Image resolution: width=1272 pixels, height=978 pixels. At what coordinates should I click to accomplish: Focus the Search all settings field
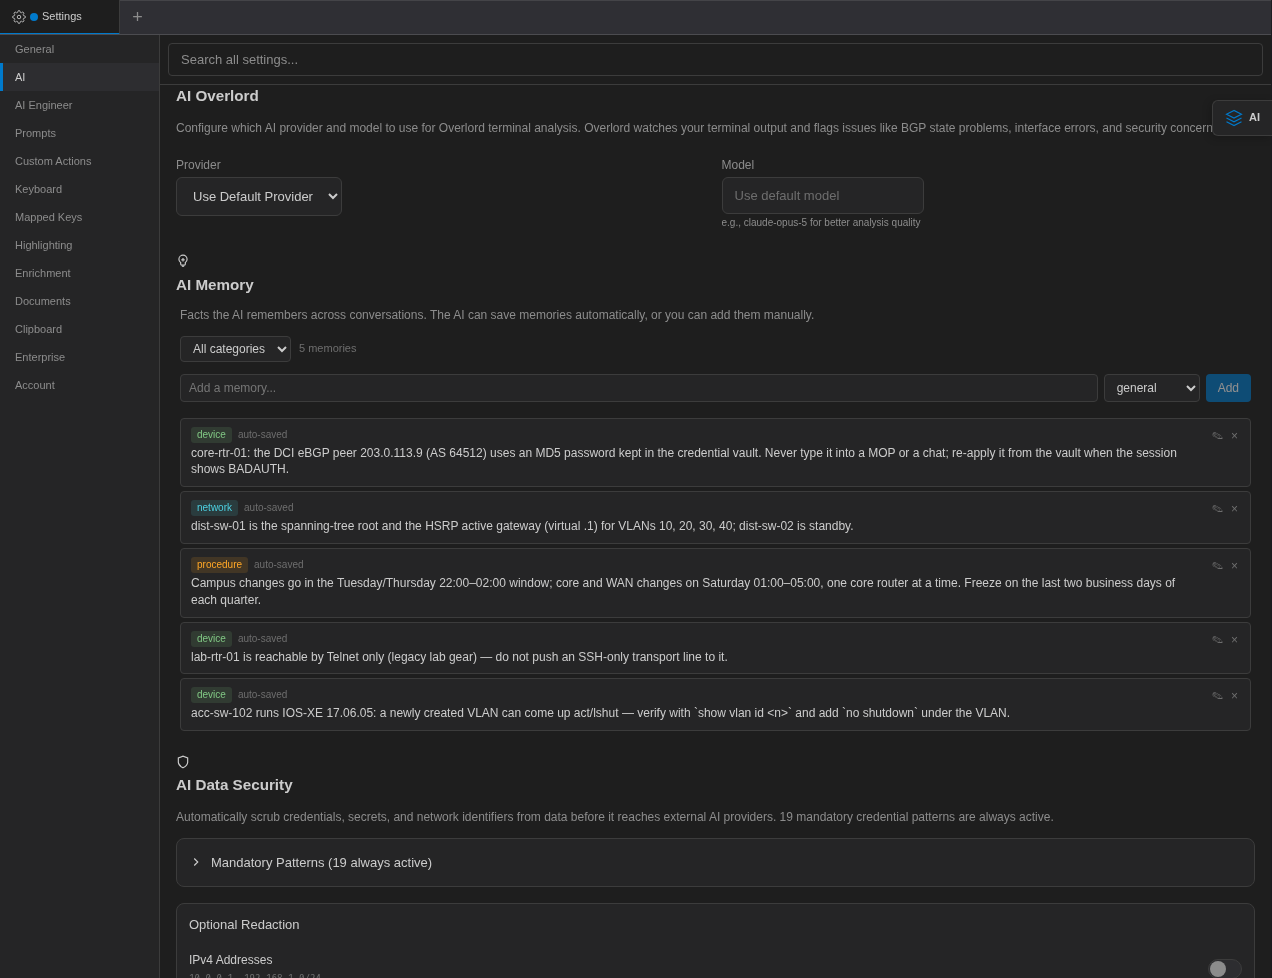tap(715, 60)
